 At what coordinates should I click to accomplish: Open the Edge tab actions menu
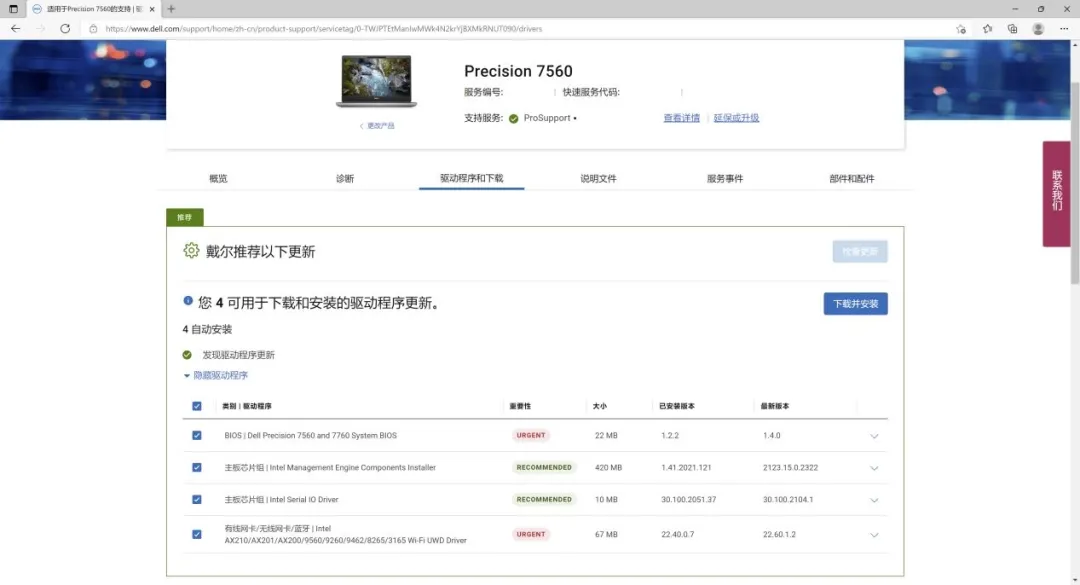tap(13, 9)
